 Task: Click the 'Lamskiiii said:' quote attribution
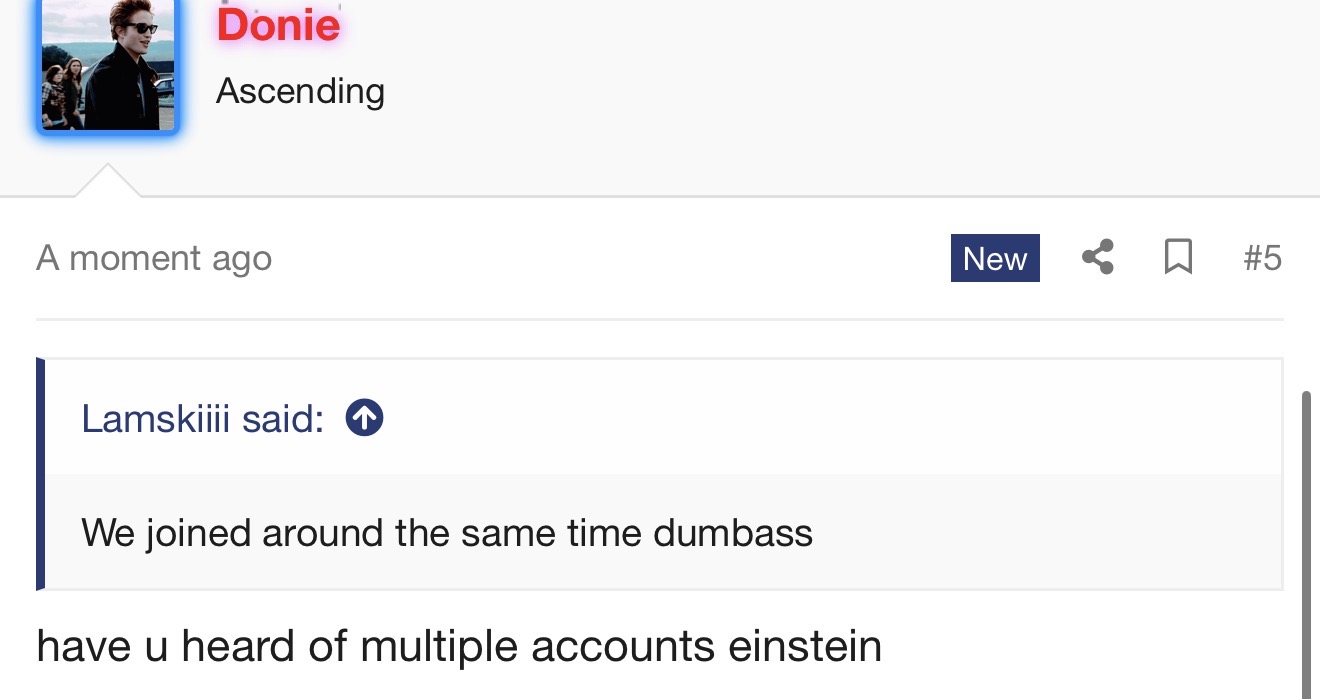[x=203, y=418]
